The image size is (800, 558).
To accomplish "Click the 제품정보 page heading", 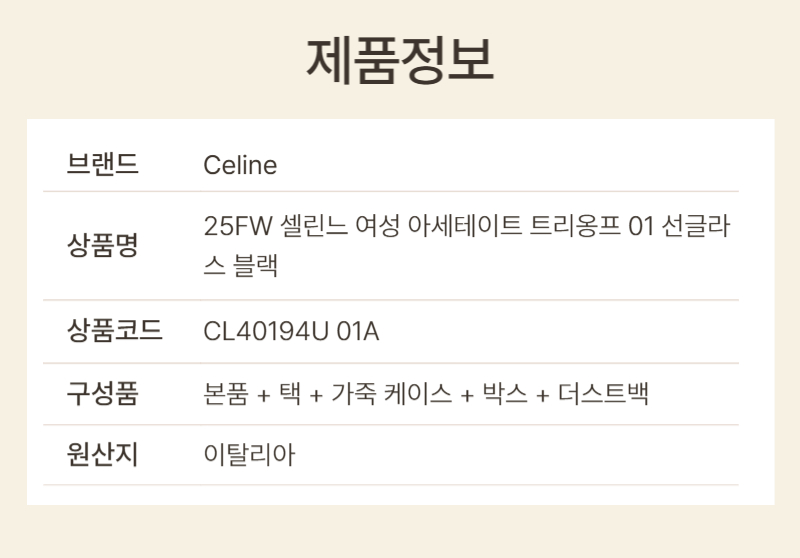I will pyautogui.click(x=400, y=61).
